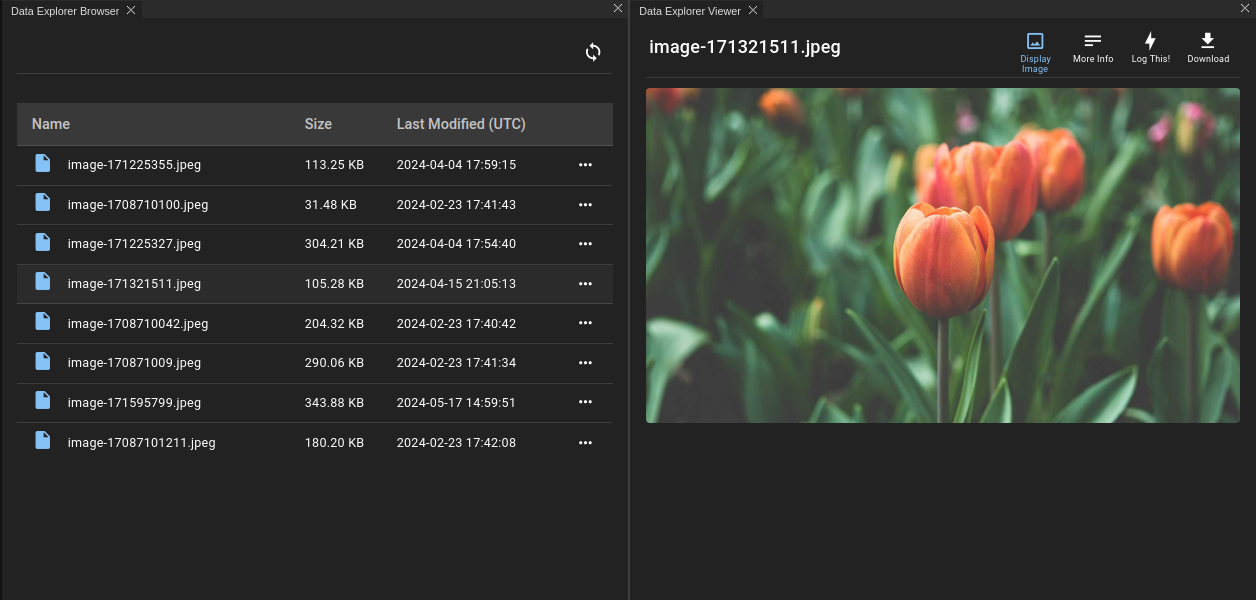This screenshot has height=600, width=1256.
Task: Click the date 2024-02-23 17:42:08
Action: pyautogui.click(x=456, y=443)
